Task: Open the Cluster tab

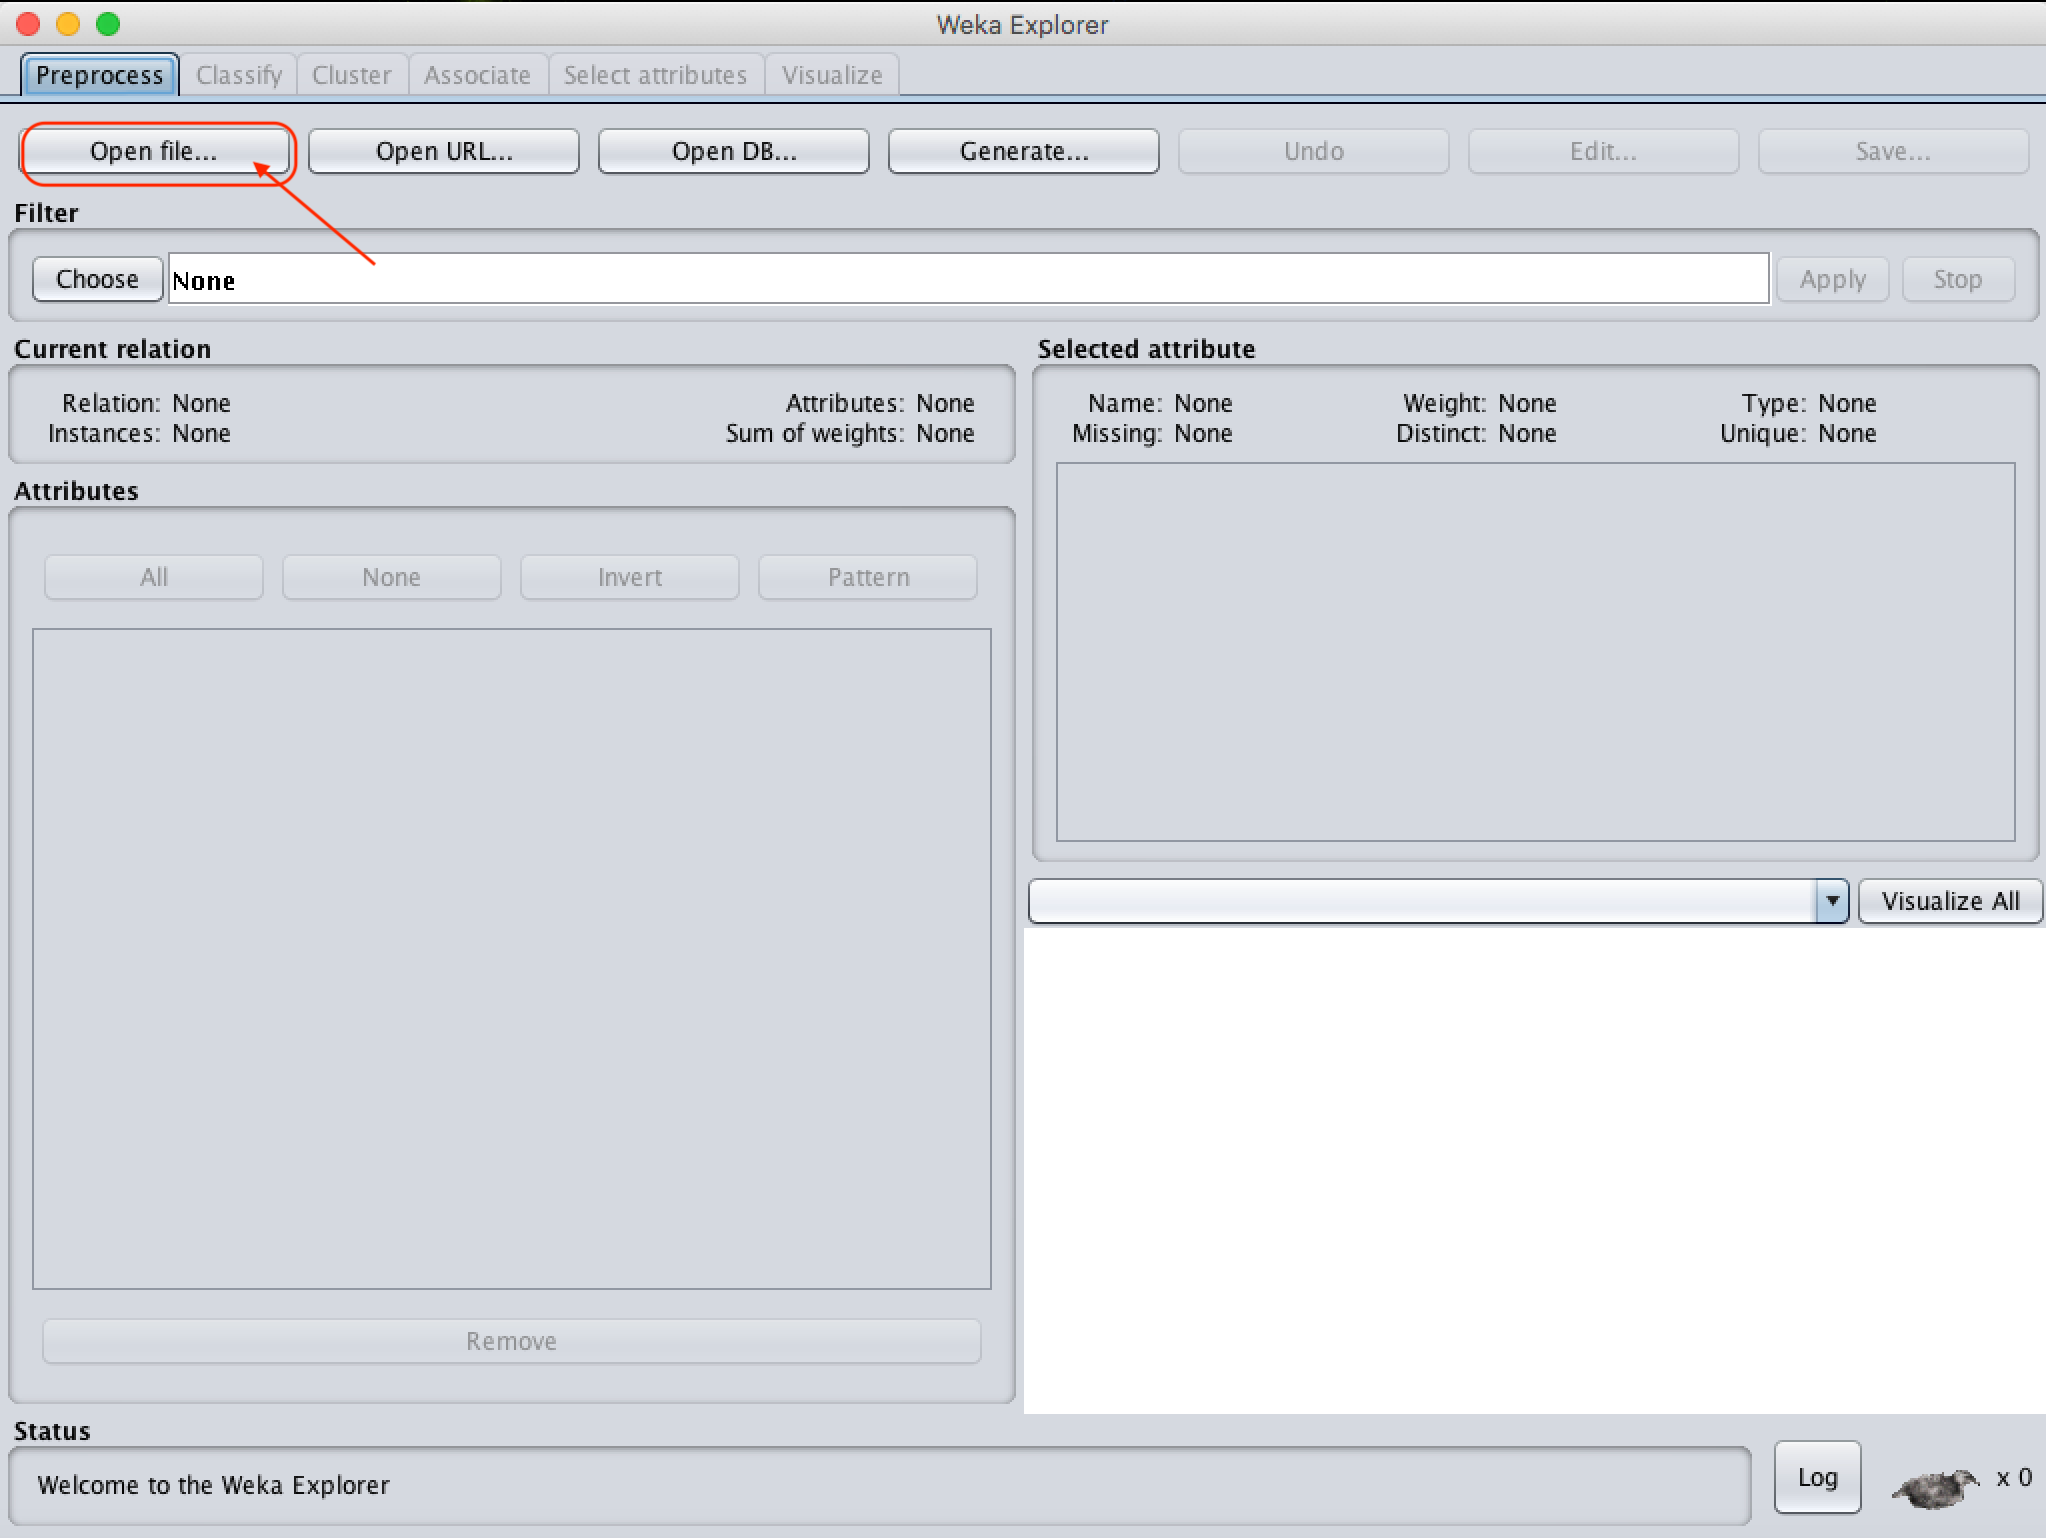Action: click(351, 75)
